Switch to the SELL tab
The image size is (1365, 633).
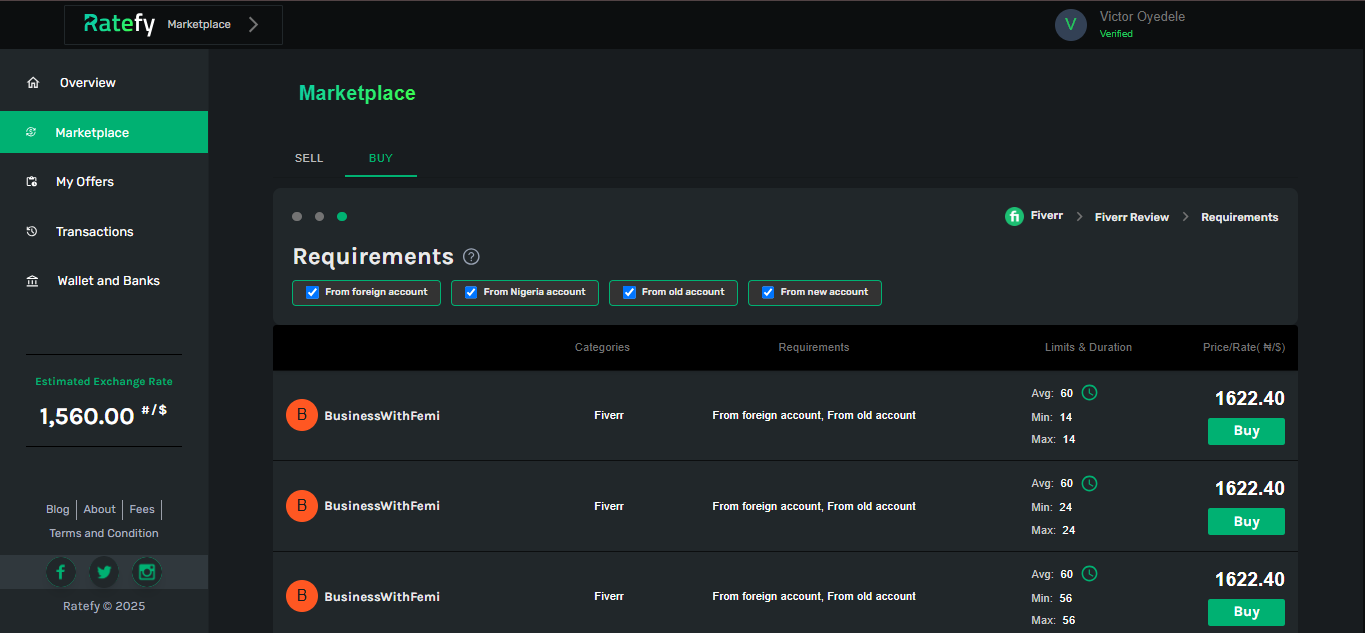[309, 158]
